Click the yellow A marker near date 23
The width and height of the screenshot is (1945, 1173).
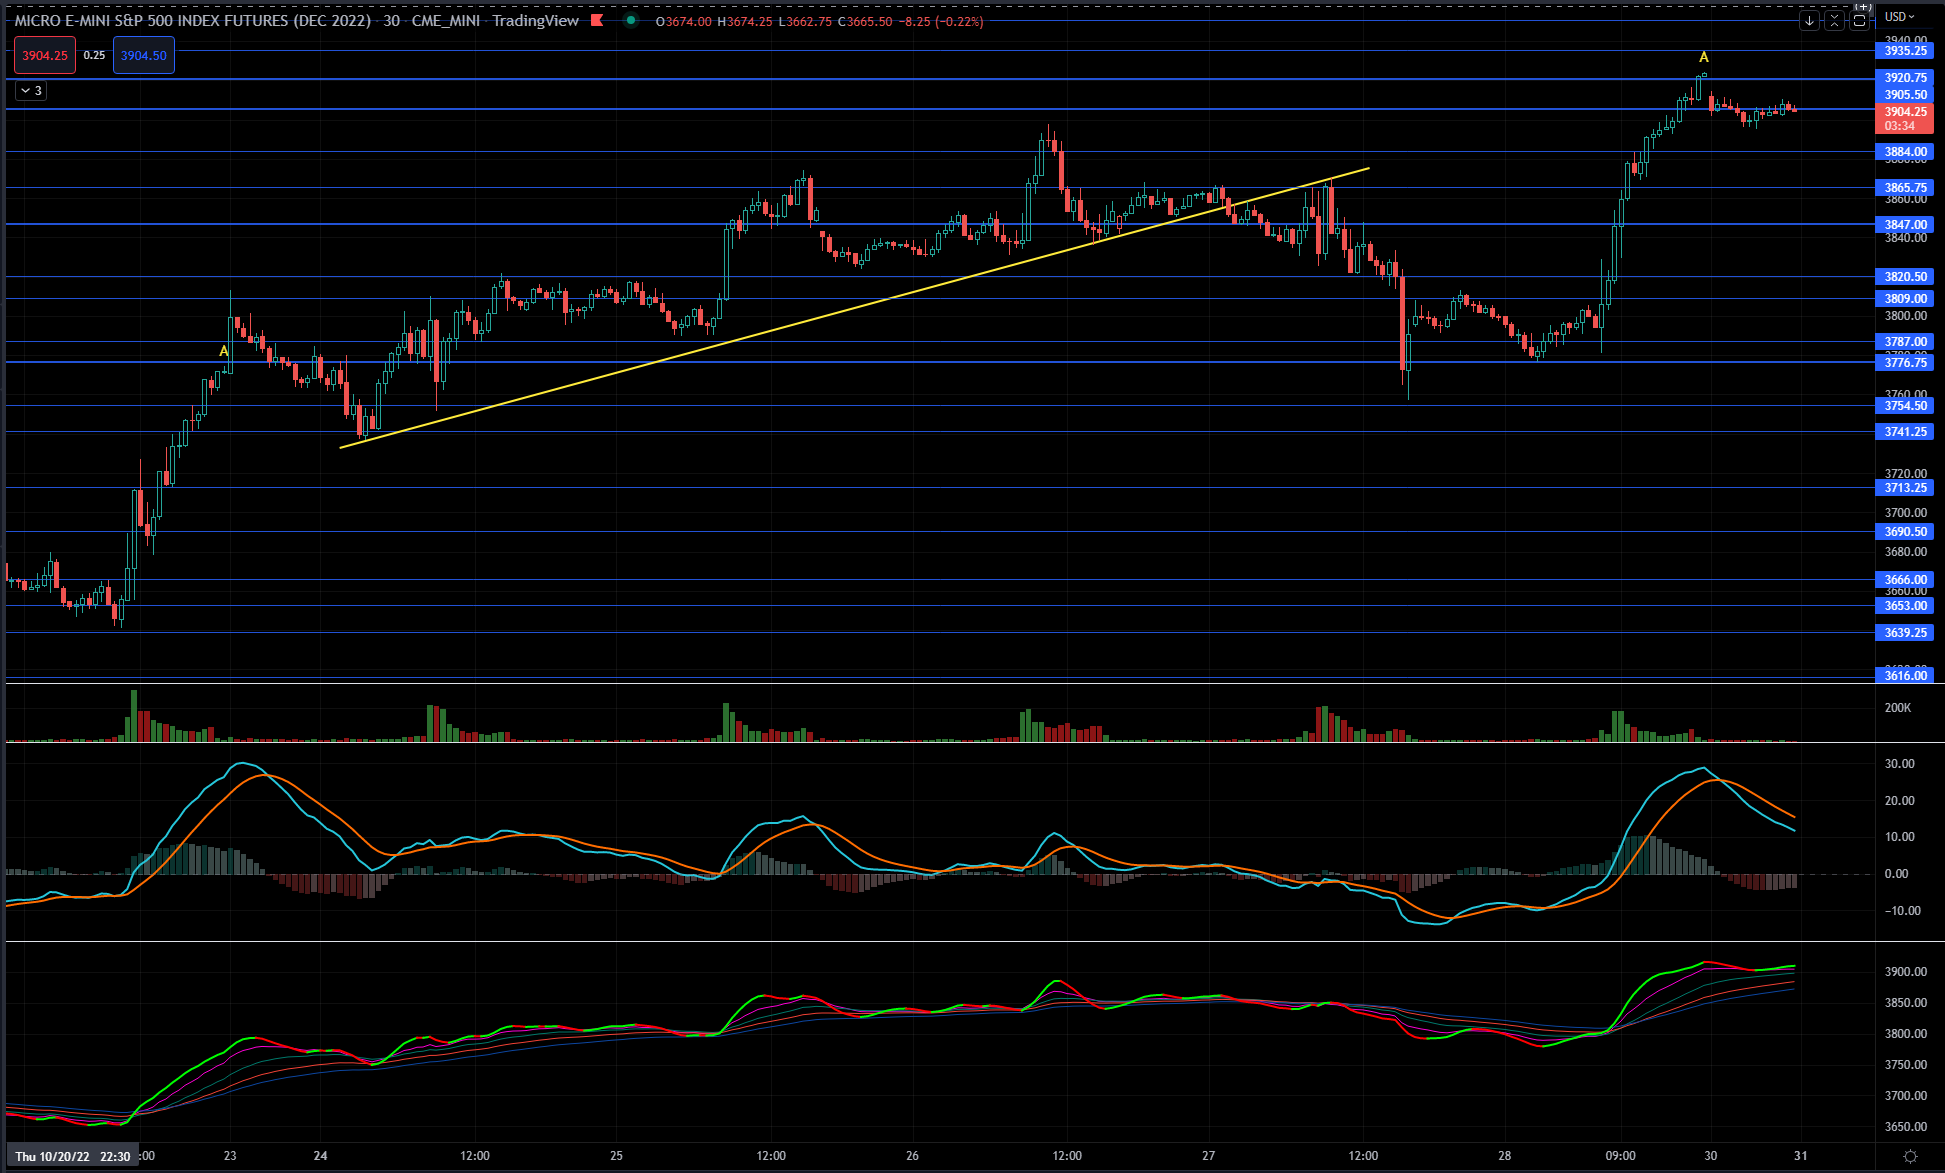(224, 351)
